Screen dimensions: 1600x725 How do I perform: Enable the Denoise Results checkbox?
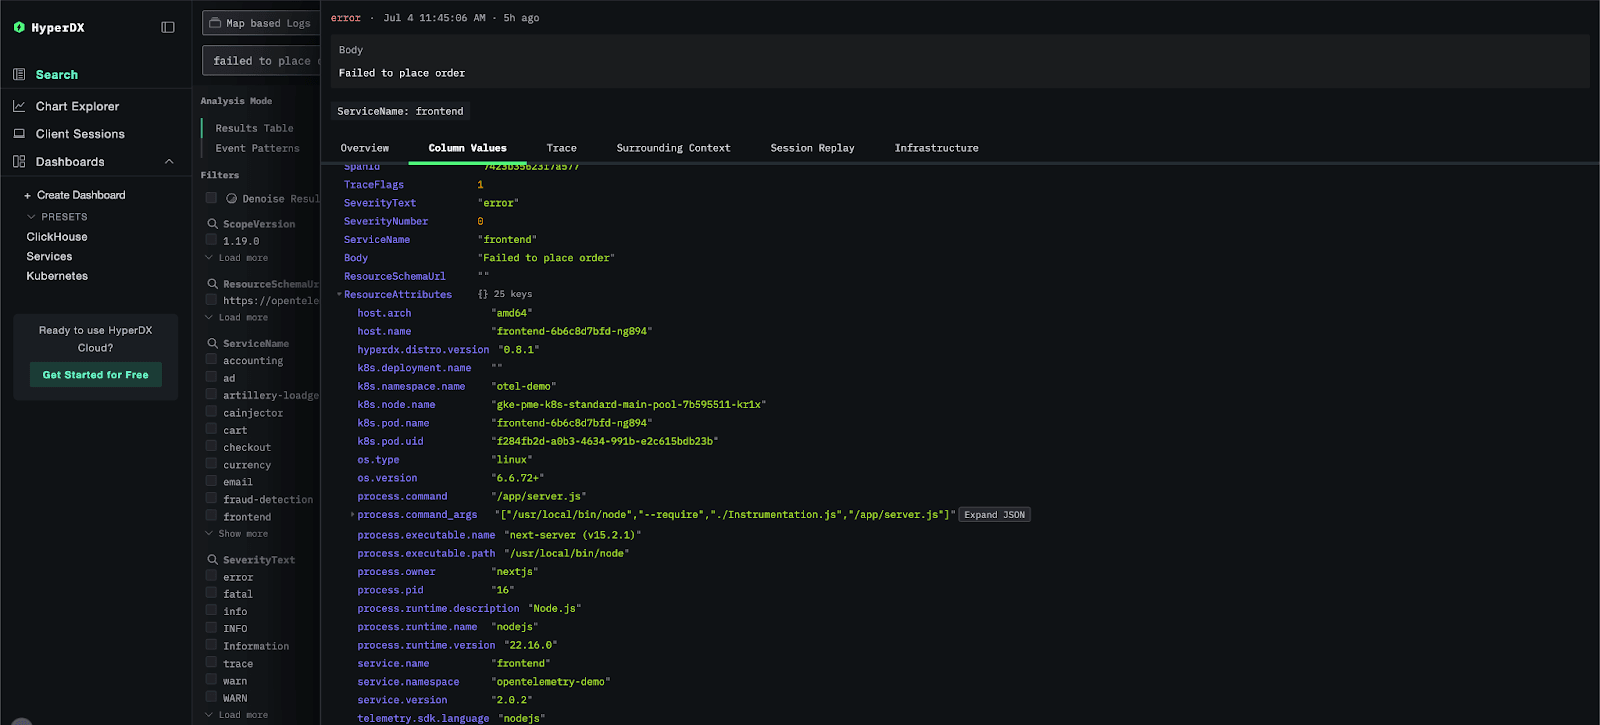[211, 198]
